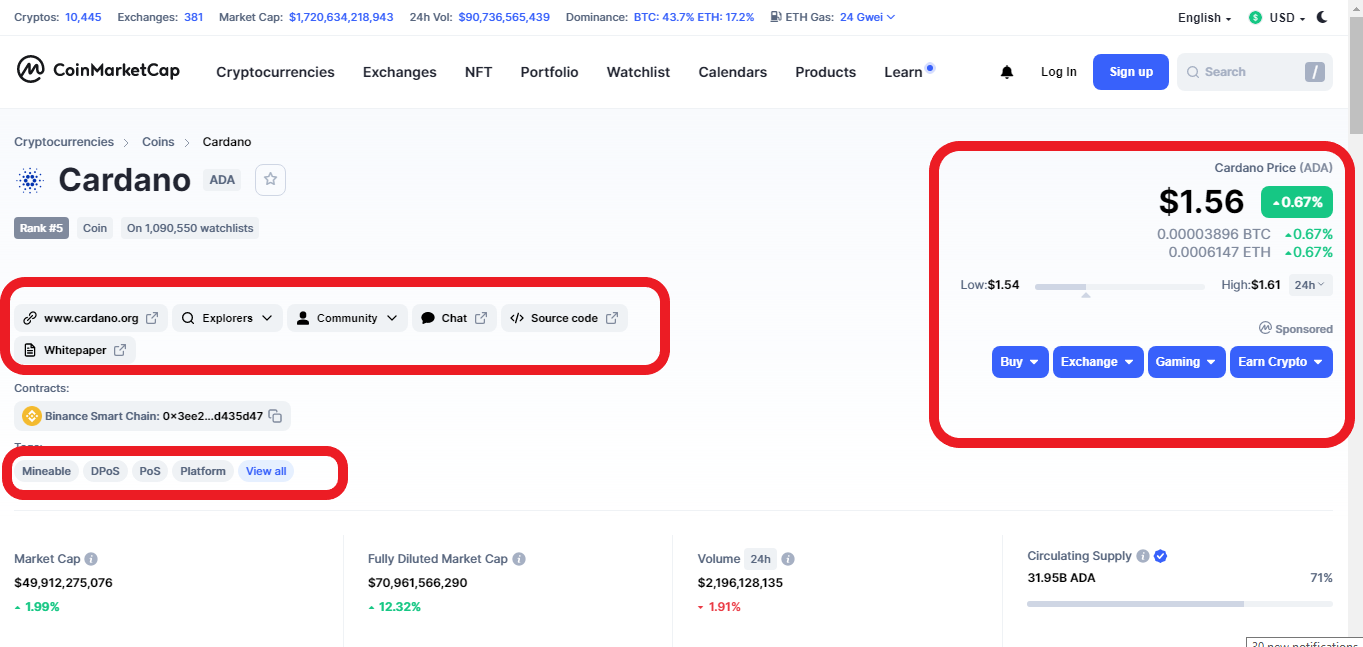
Task: Click the circulating supply progress bar
Action: click(x=1180, y=604)
